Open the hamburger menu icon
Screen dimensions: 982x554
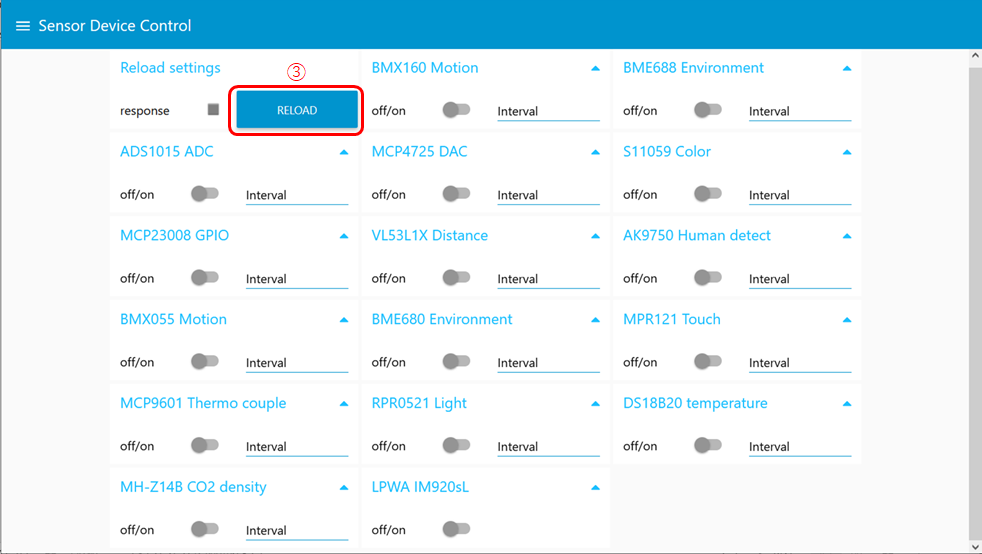(22, 26)
